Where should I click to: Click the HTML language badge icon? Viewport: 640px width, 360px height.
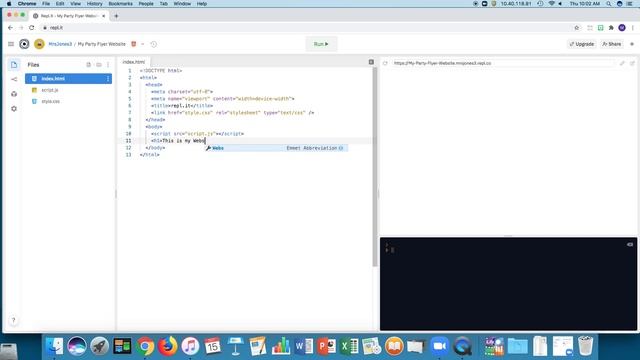133,44
